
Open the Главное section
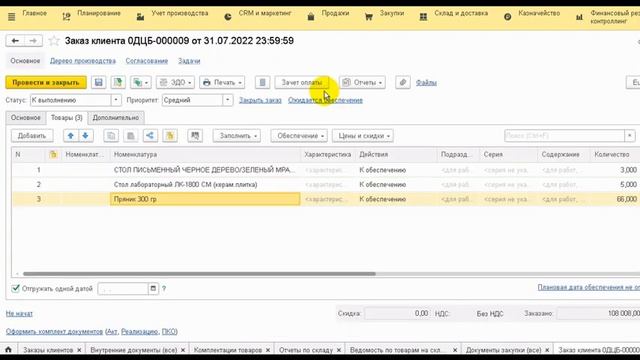34,13
